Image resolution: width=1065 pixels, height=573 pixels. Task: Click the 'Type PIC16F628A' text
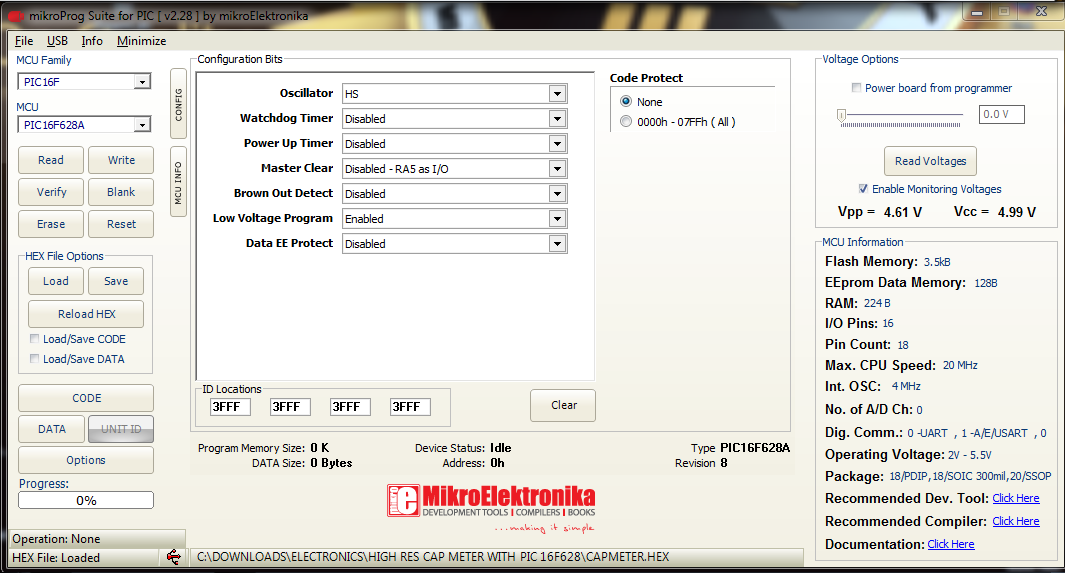pyautogui.click(x=740, y=448)
